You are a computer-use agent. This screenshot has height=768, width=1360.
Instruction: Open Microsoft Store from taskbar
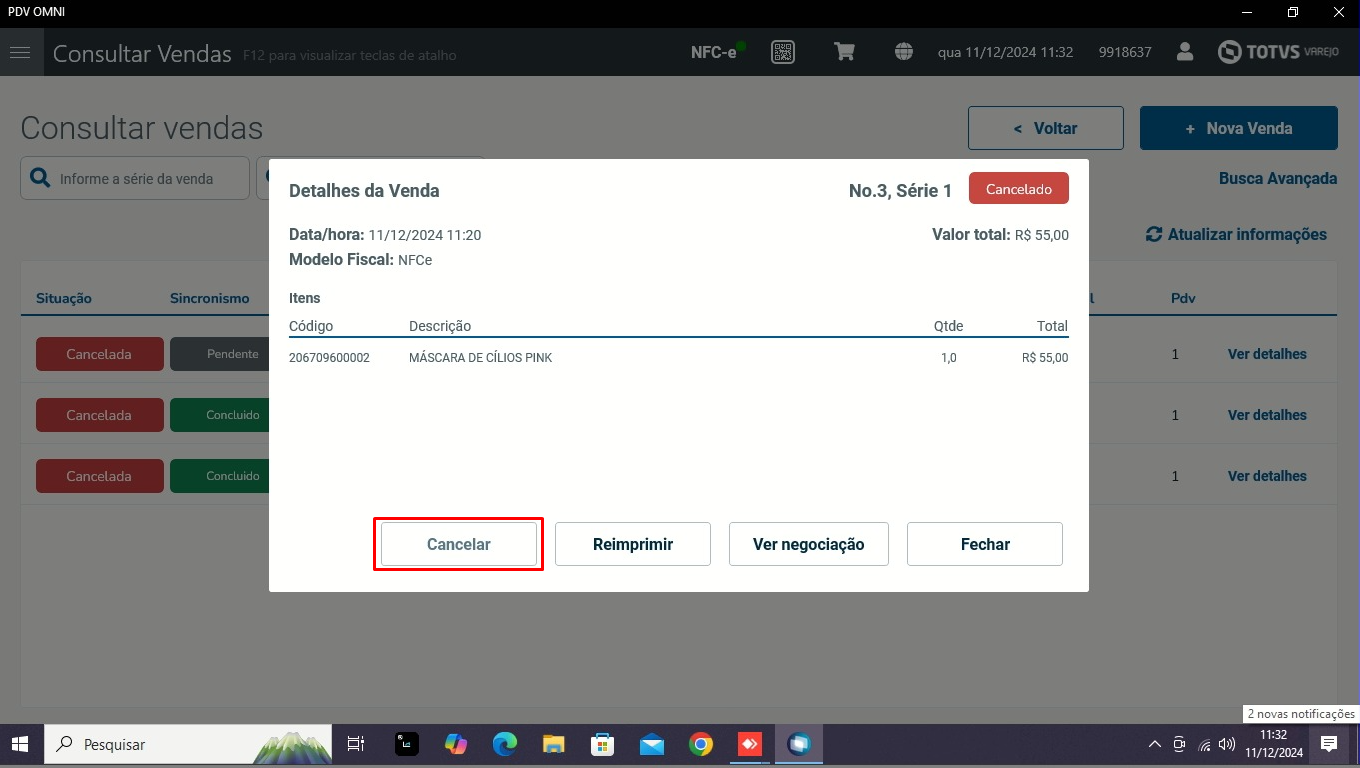pos(603,744)
